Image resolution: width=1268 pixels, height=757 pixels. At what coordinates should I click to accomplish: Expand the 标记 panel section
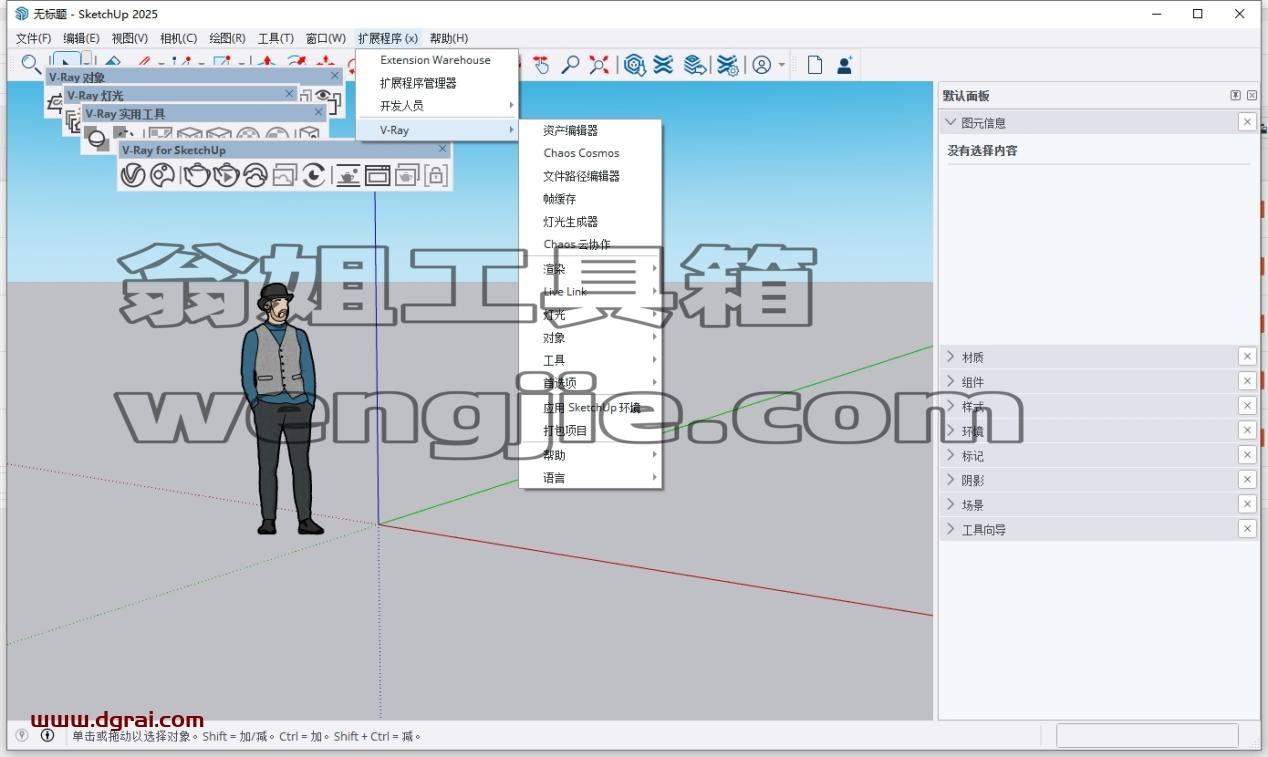click(x=951, y=455)
